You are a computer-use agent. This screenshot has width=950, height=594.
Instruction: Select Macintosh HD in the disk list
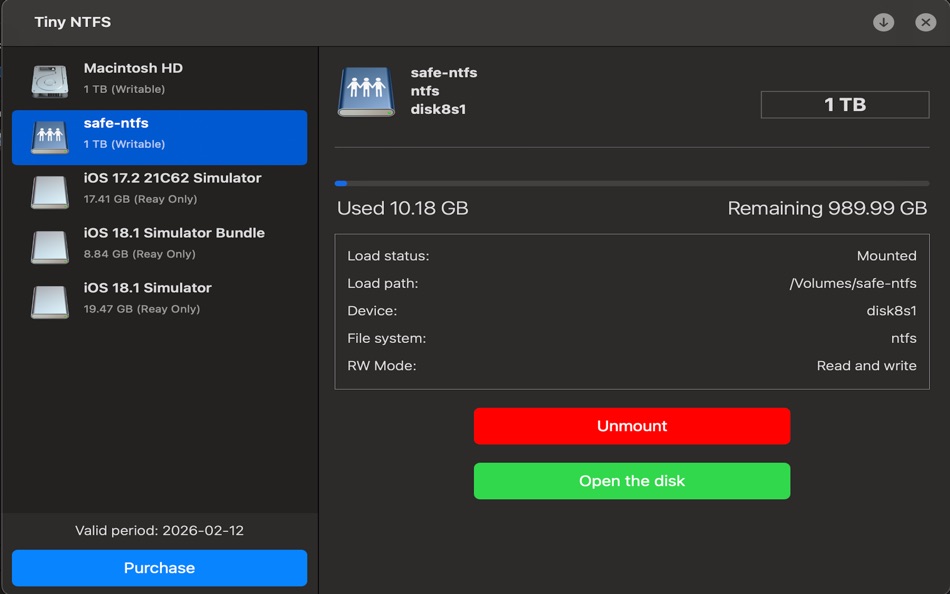[159, 79]
